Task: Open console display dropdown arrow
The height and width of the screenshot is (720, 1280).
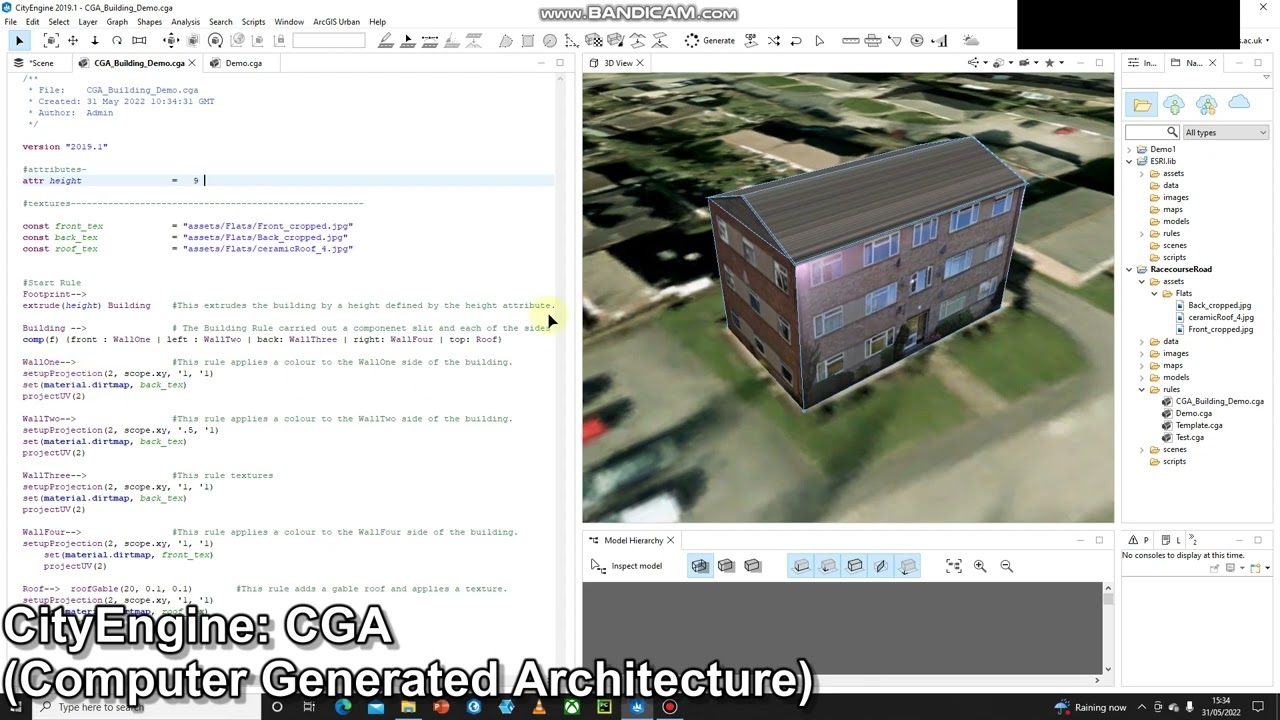Action: click(x=1241, y=568)
